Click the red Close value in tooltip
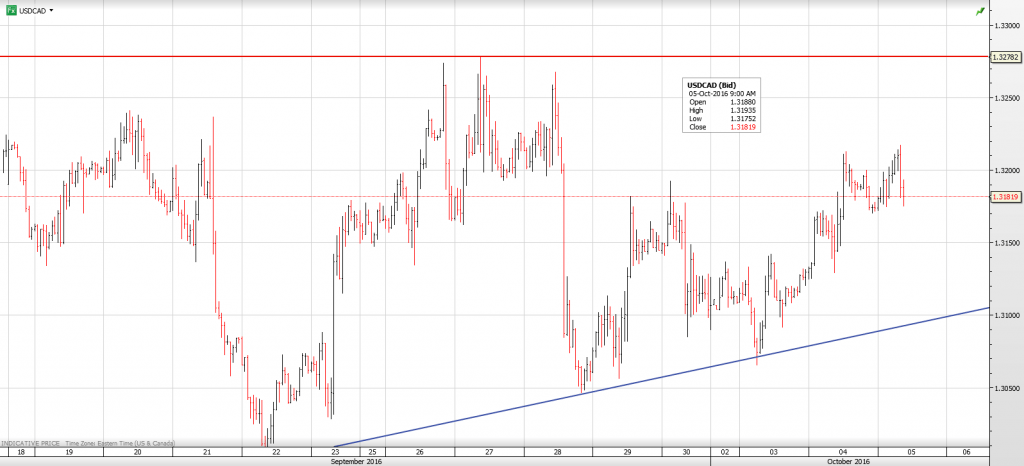Screen dimensions: 1024x466 (743, 127)
